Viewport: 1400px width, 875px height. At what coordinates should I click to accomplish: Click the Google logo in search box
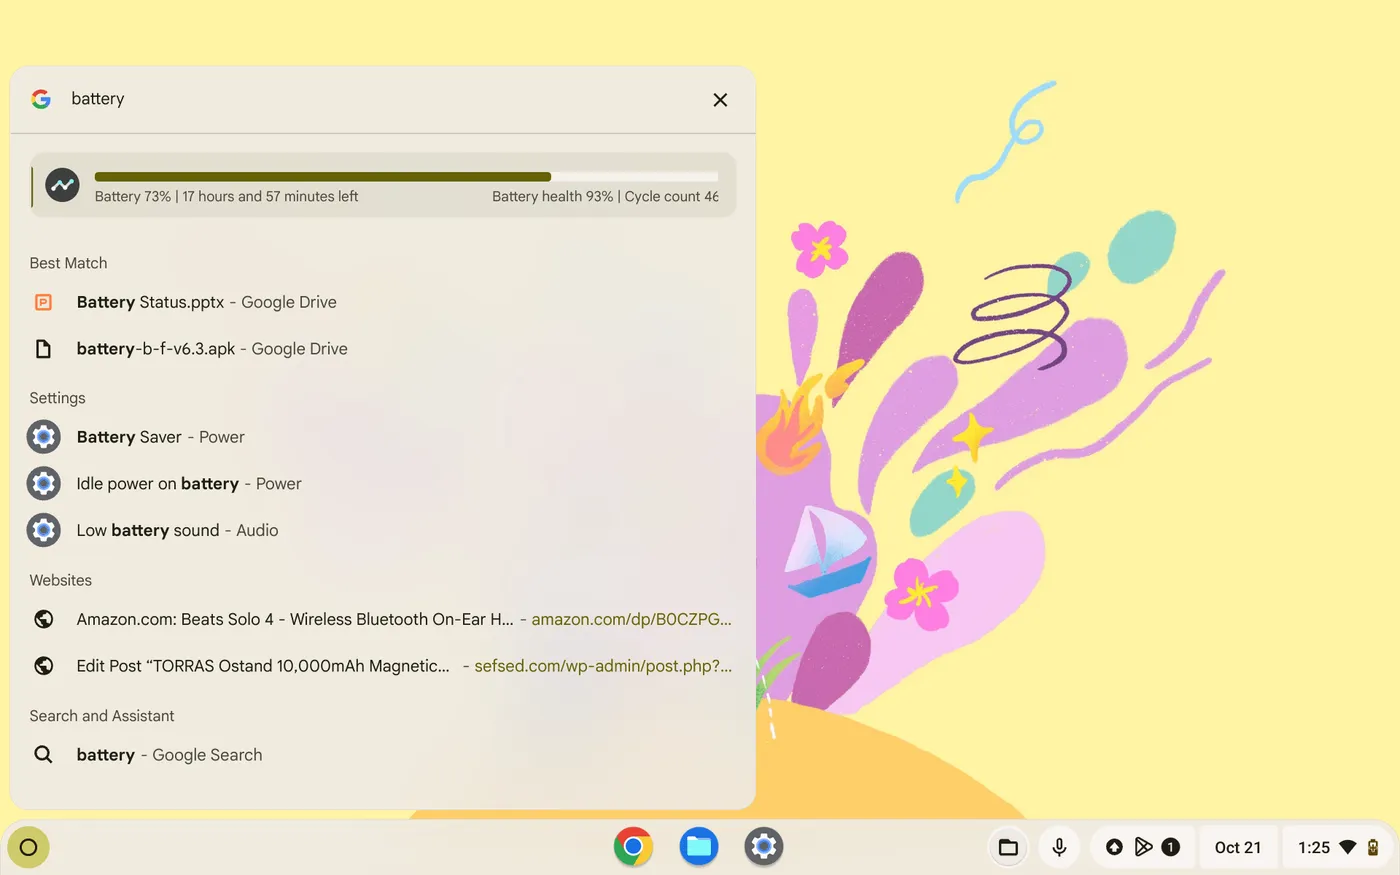point(41,99)
